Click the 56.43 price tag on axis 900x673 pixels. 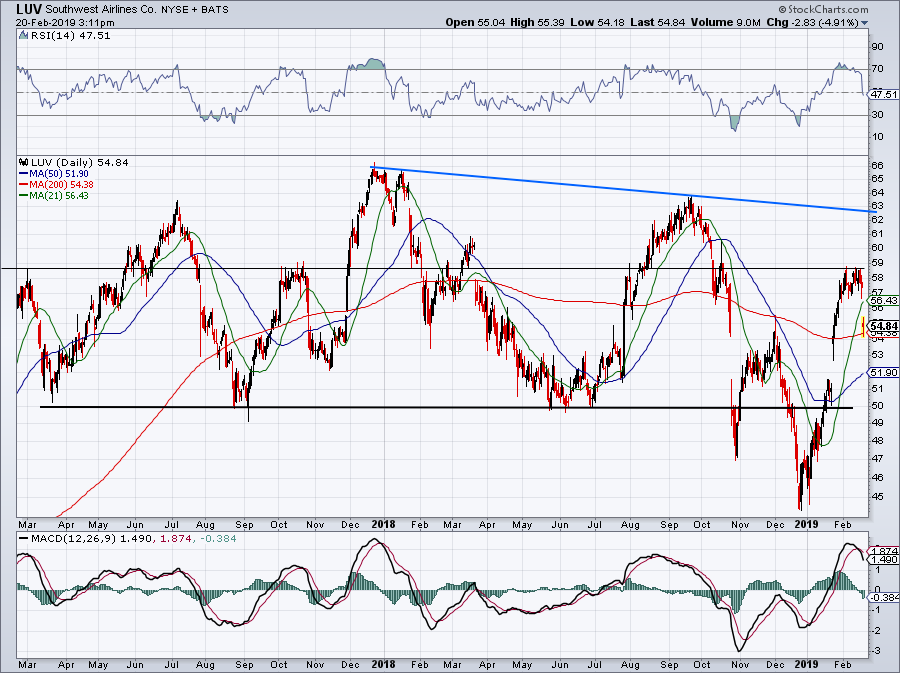click(883, 300)
